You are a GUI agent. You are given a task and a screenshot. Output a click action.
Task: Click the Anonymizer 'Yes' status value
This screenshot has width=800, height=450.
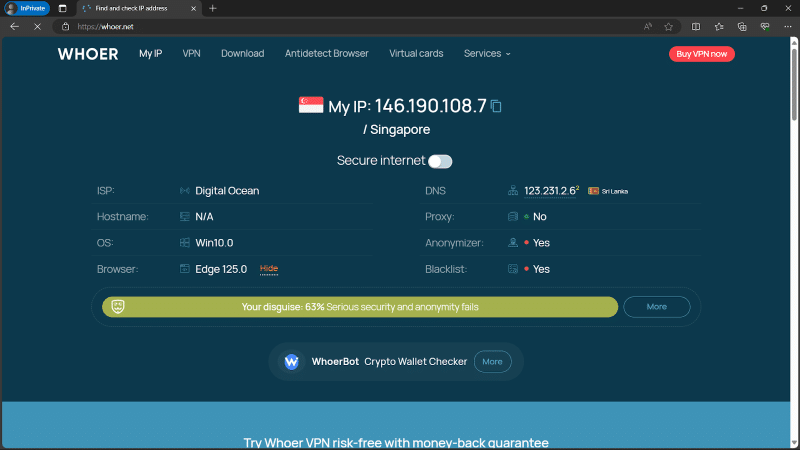[541, 243]
